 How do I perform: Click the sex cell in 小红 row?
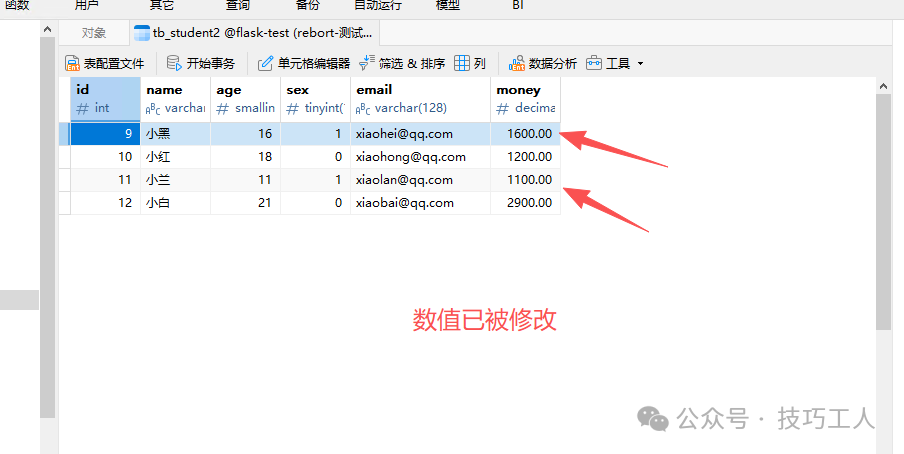[x=315, y=157]
